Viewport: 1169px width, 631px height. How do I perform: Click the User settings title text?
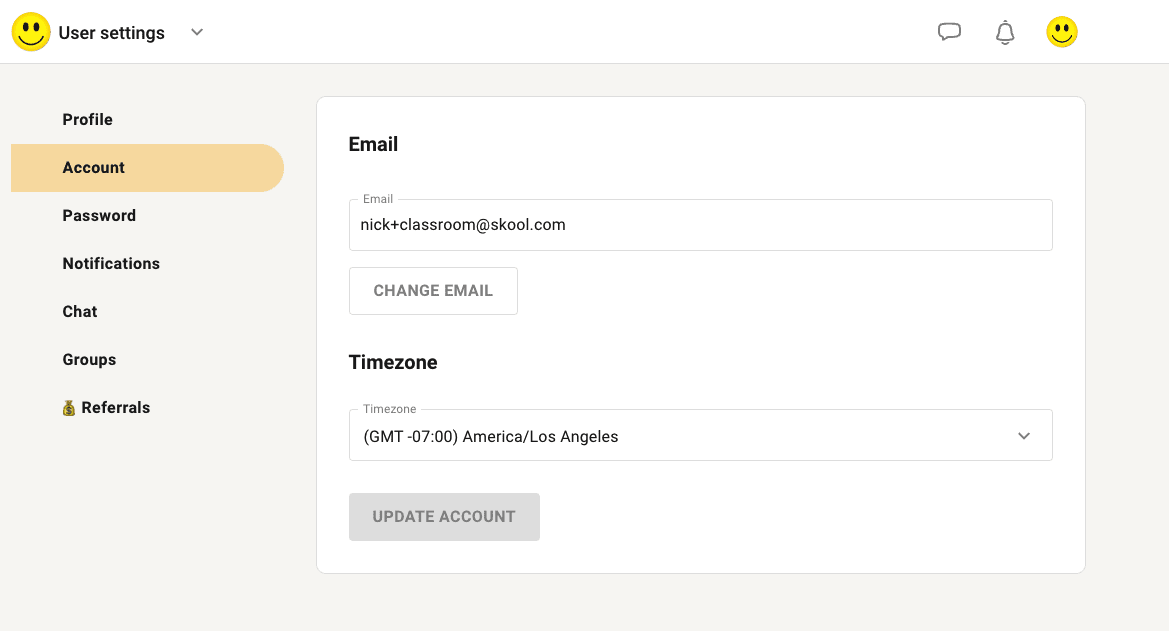tap(112, 33)
